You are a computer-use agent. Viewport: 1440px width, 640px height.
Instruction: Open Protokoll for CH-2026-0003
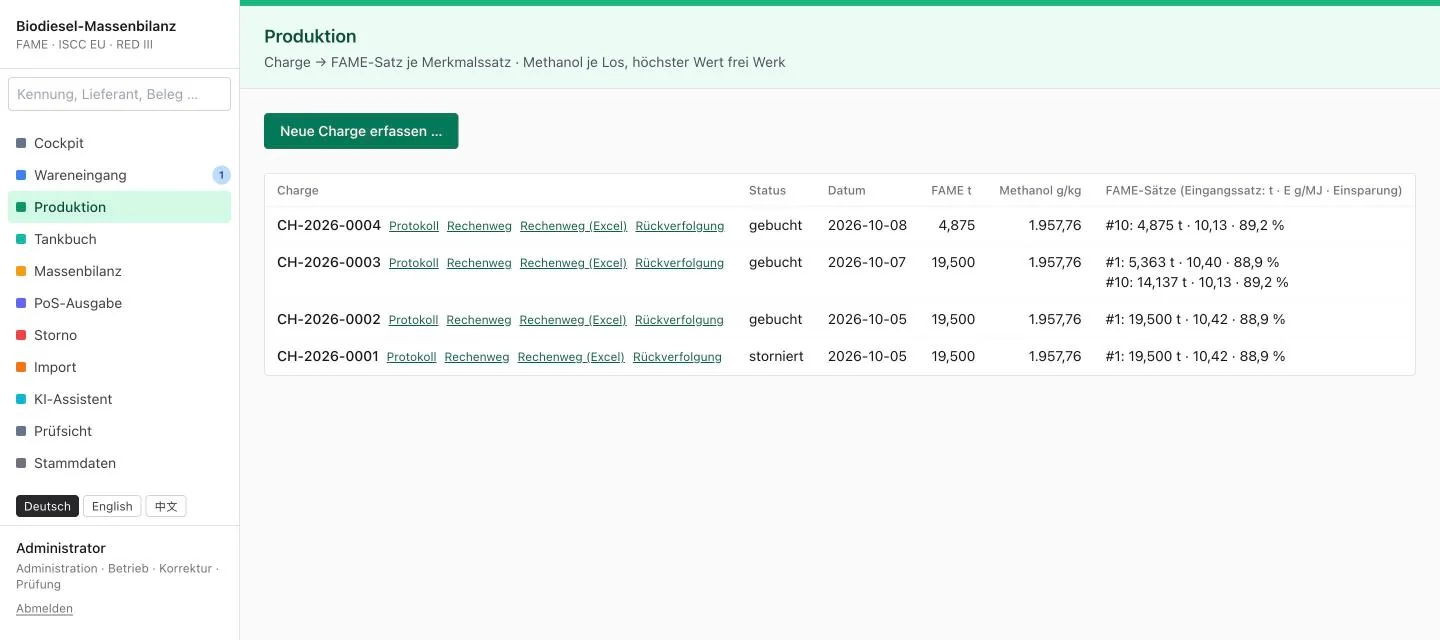coord(414,263)
